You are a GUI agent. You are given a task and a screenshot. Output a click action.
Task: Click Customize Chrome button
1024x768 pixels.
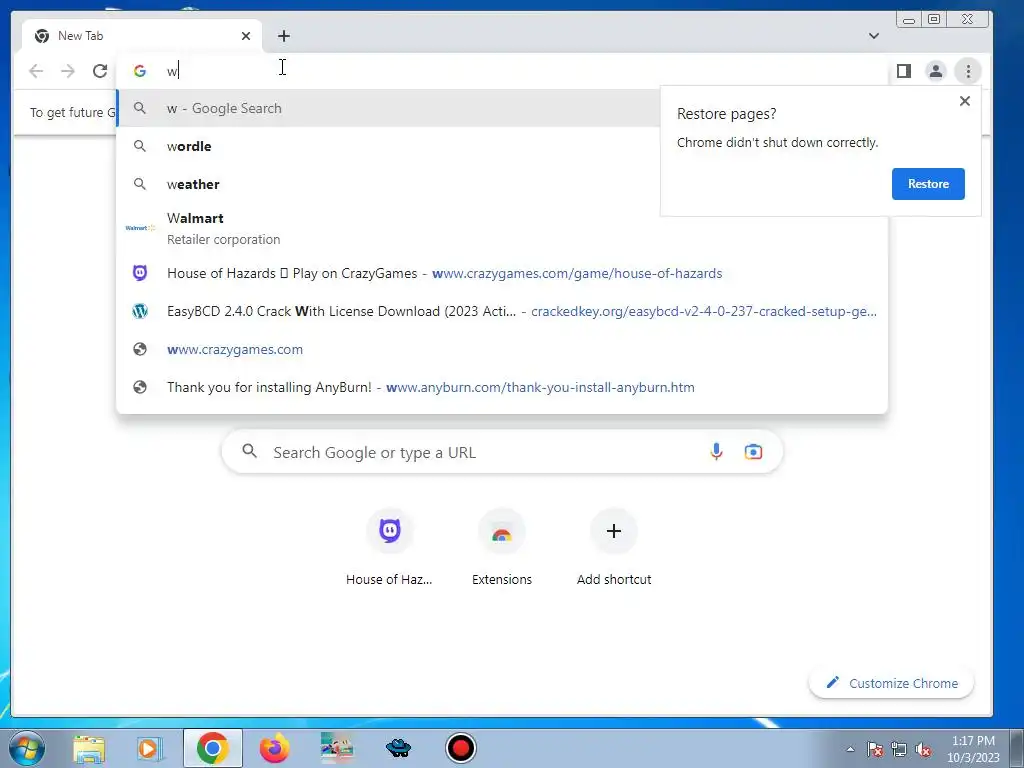click(x=891, y=683)
